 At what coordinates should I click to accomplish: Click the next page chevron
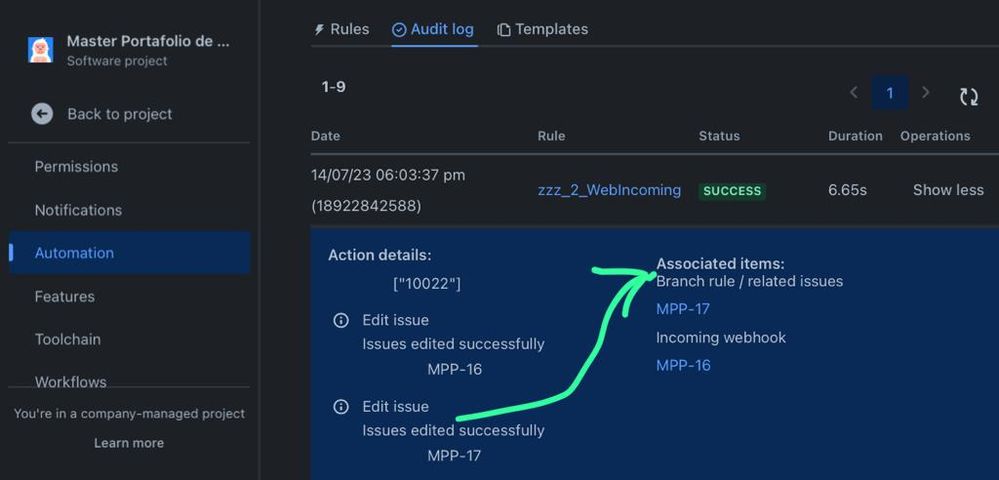926,93
